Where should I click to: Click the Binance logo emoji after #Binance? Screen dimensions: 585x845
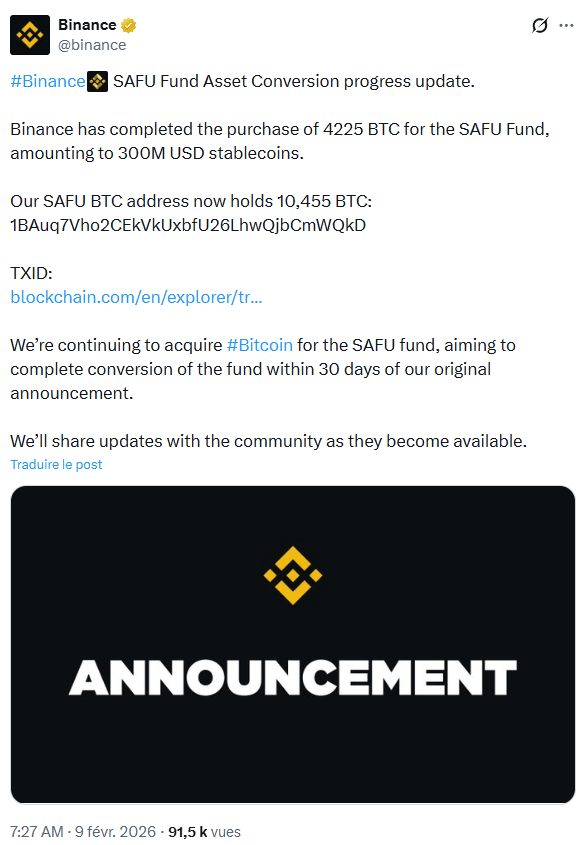pos(96,81)
